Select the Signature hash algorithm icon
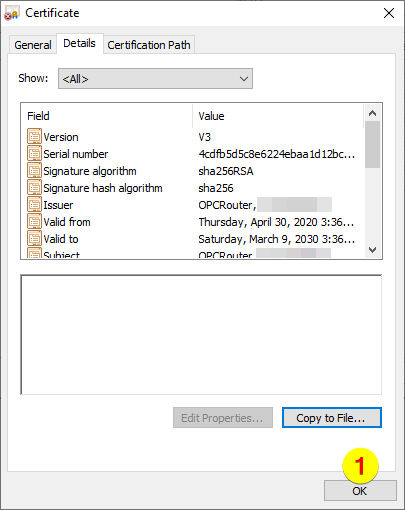Image resolution: width=405 pixels, height=510 pixels. coord(34,188)
